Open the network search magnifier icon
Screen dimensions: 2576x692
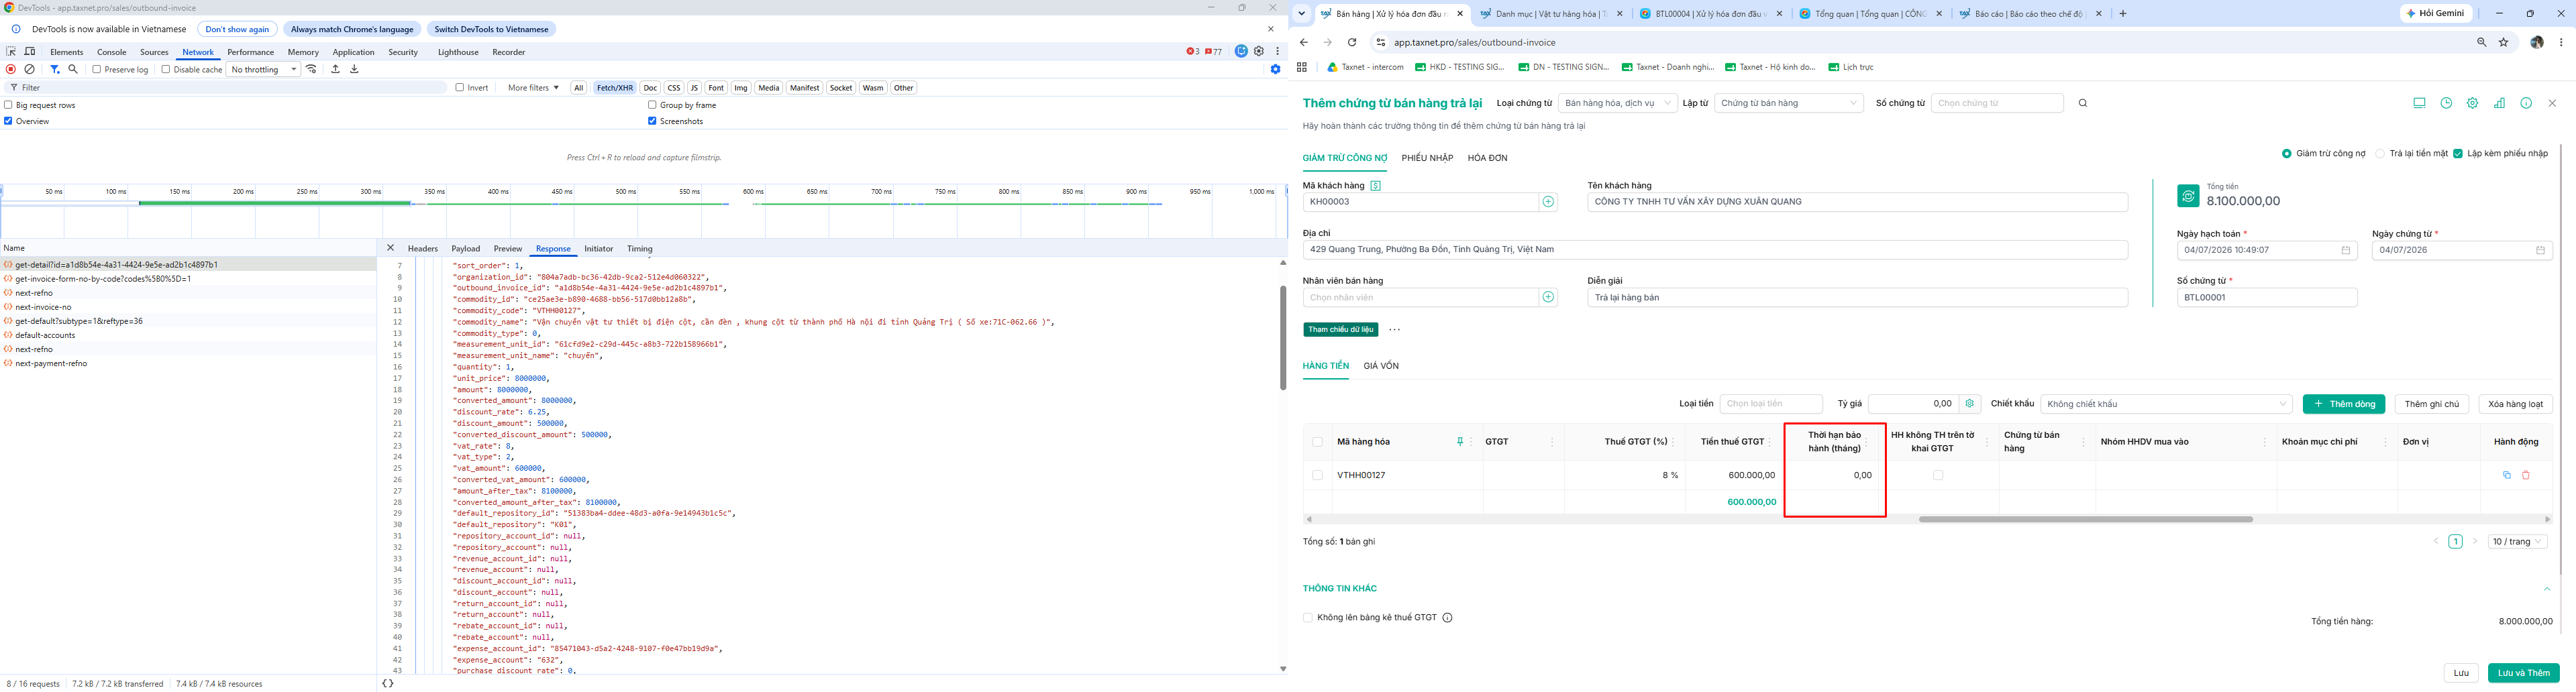73,69
